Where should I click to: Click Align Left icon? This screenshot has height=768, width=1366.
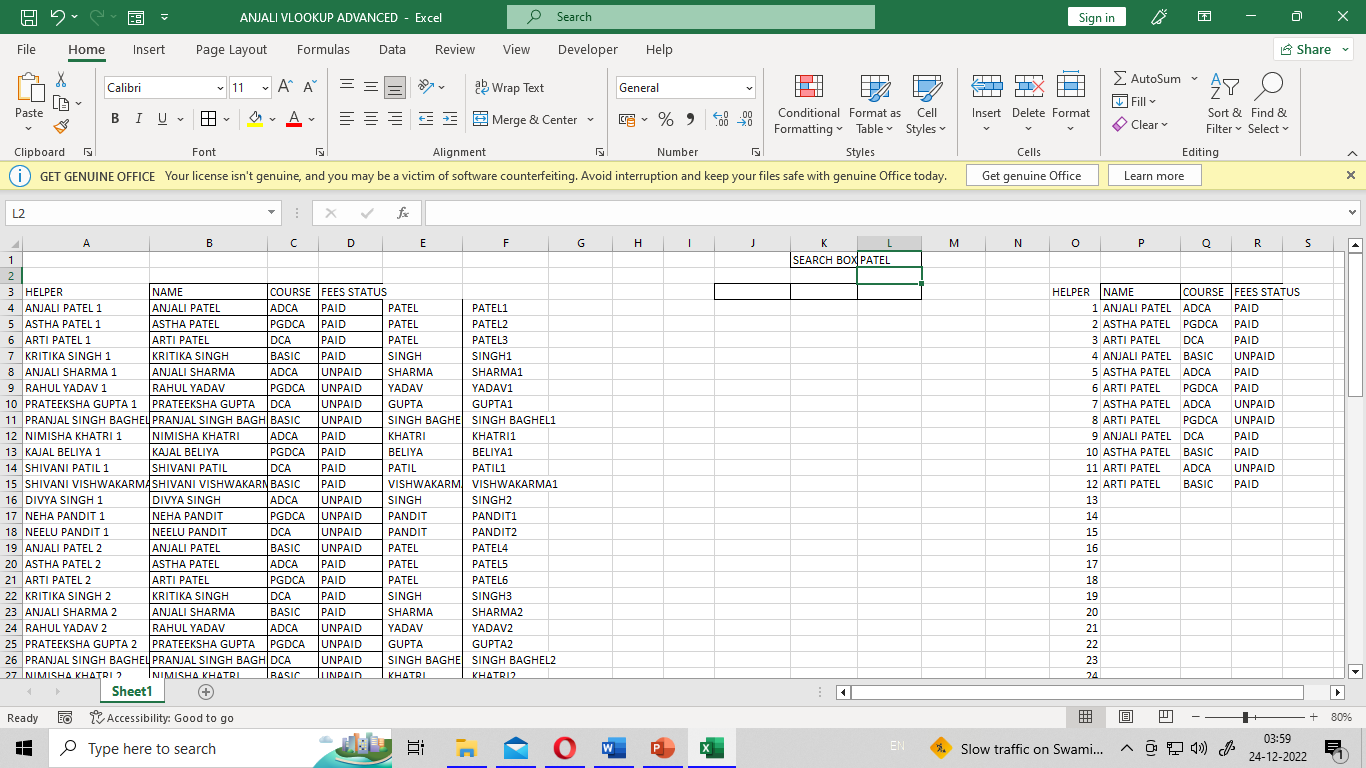pyautogui.click(x=347, y=119)
